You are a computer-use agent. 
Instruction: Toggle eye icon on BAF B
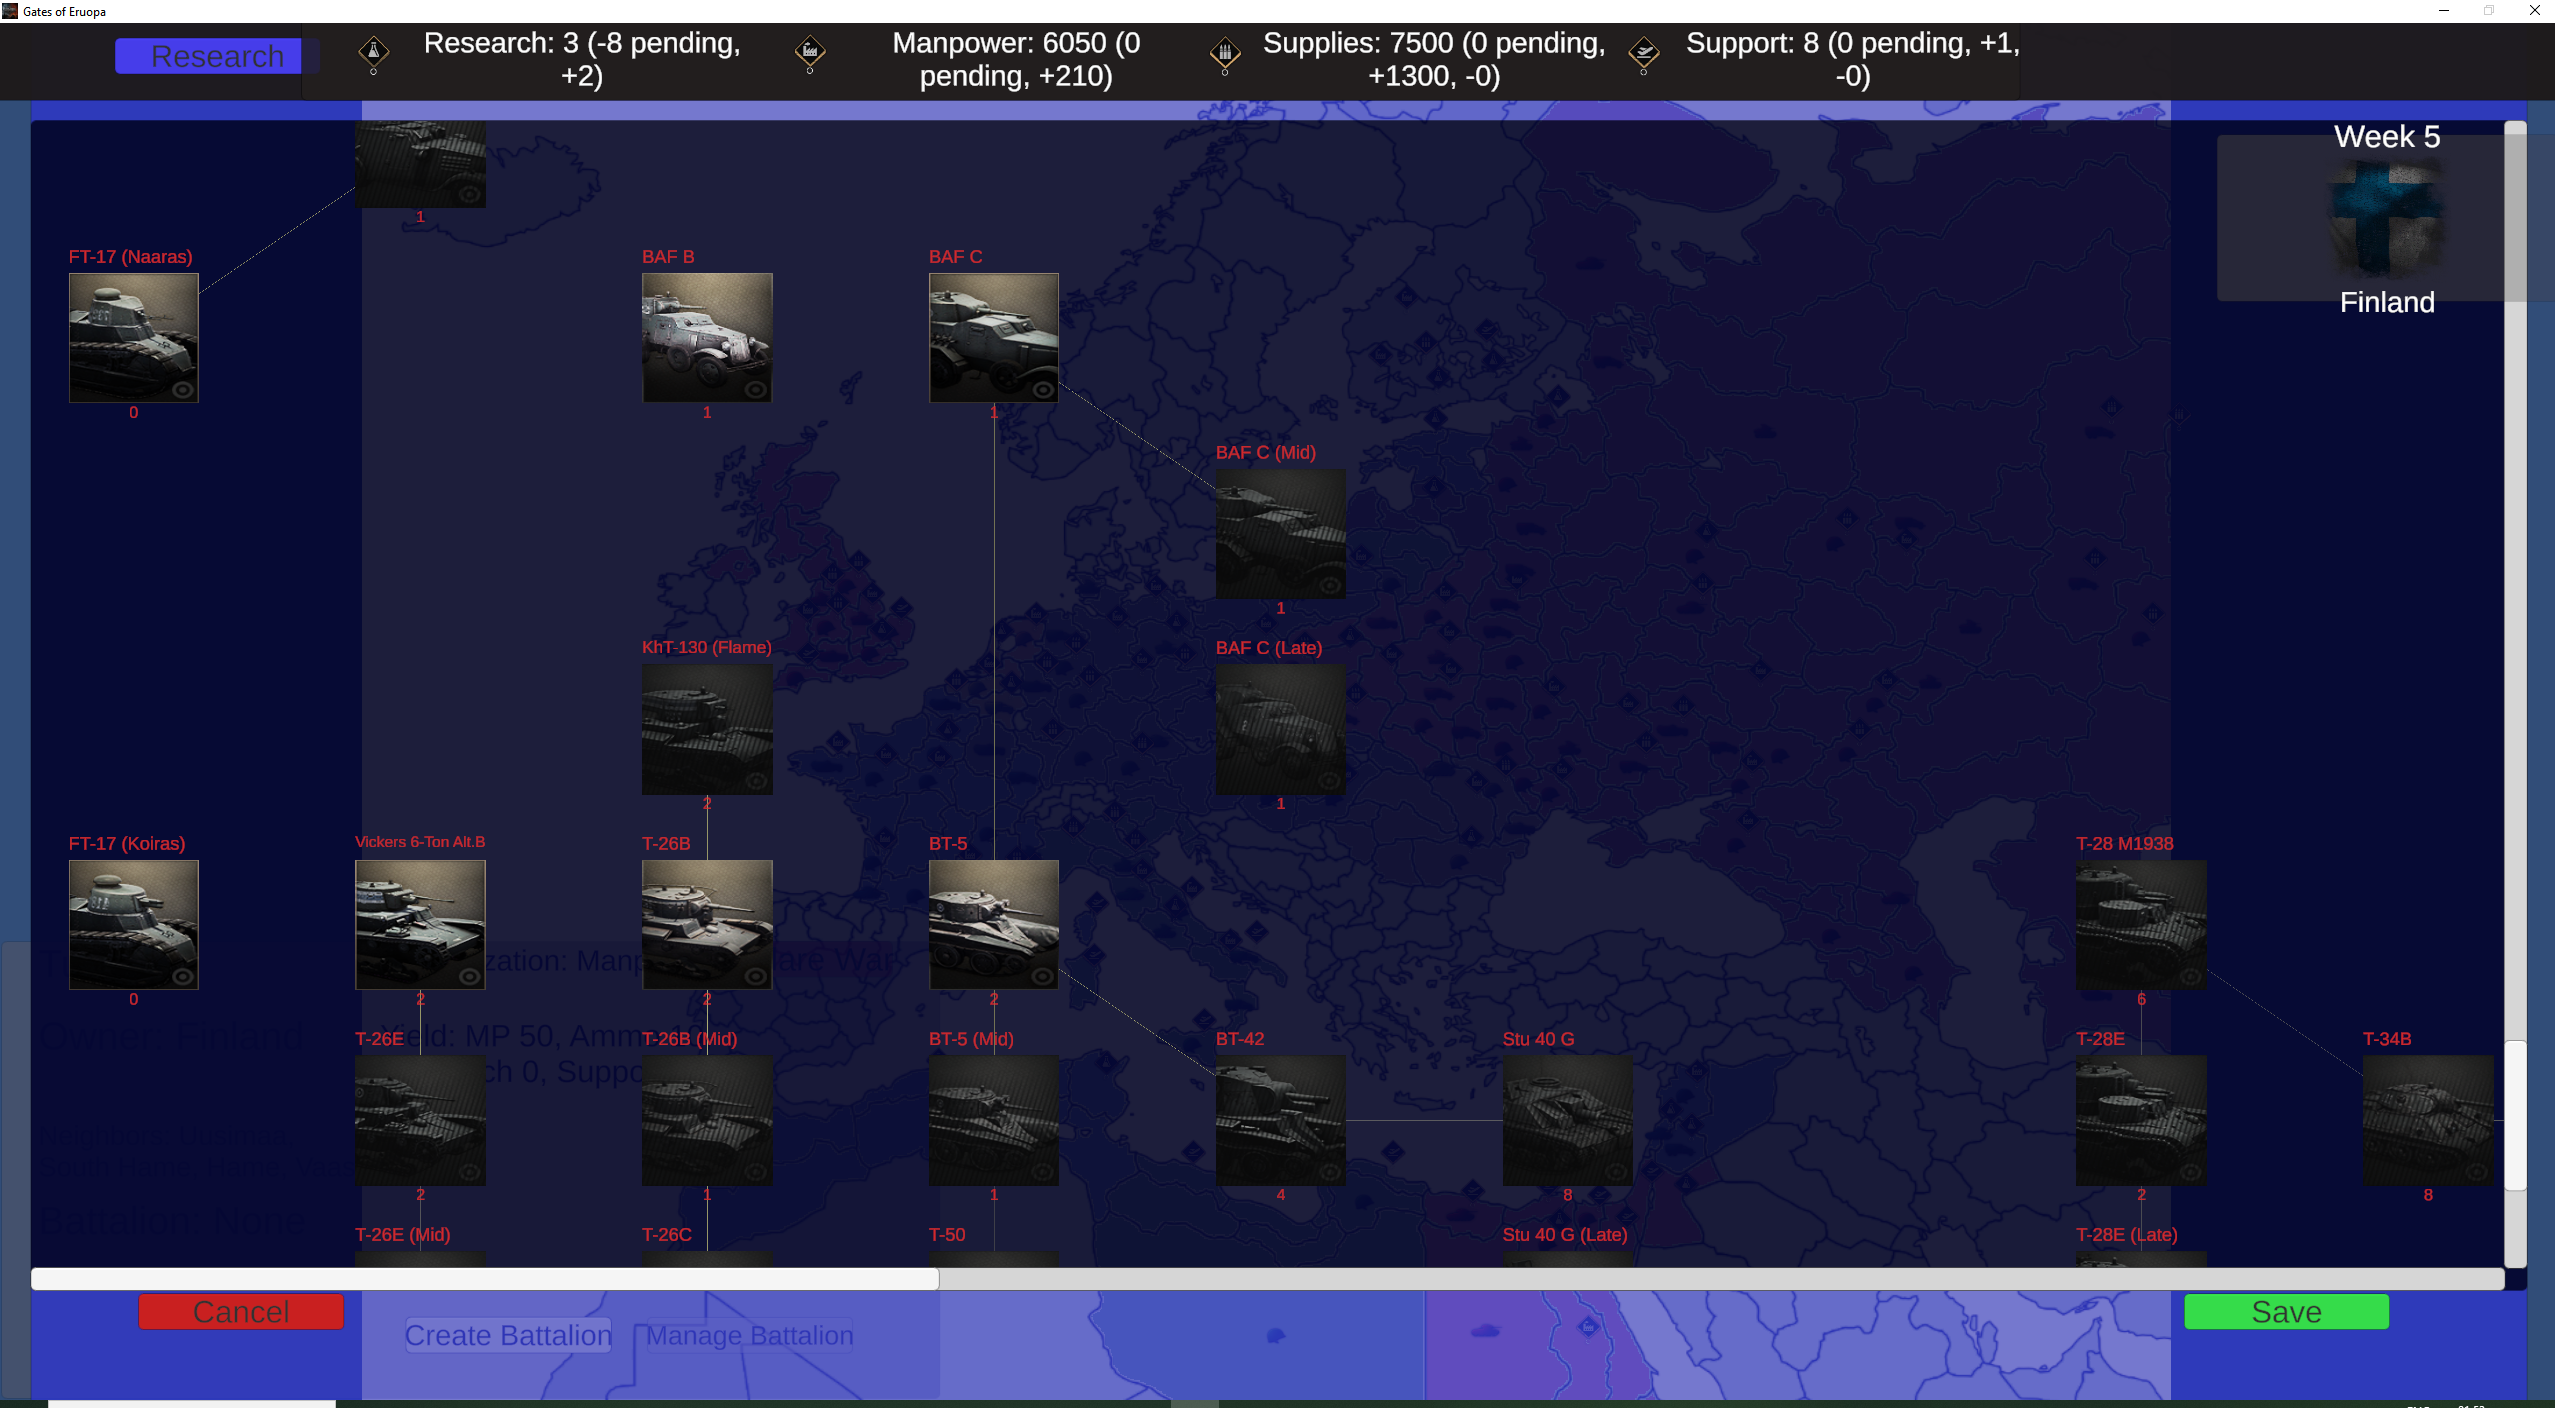[757, 390]
